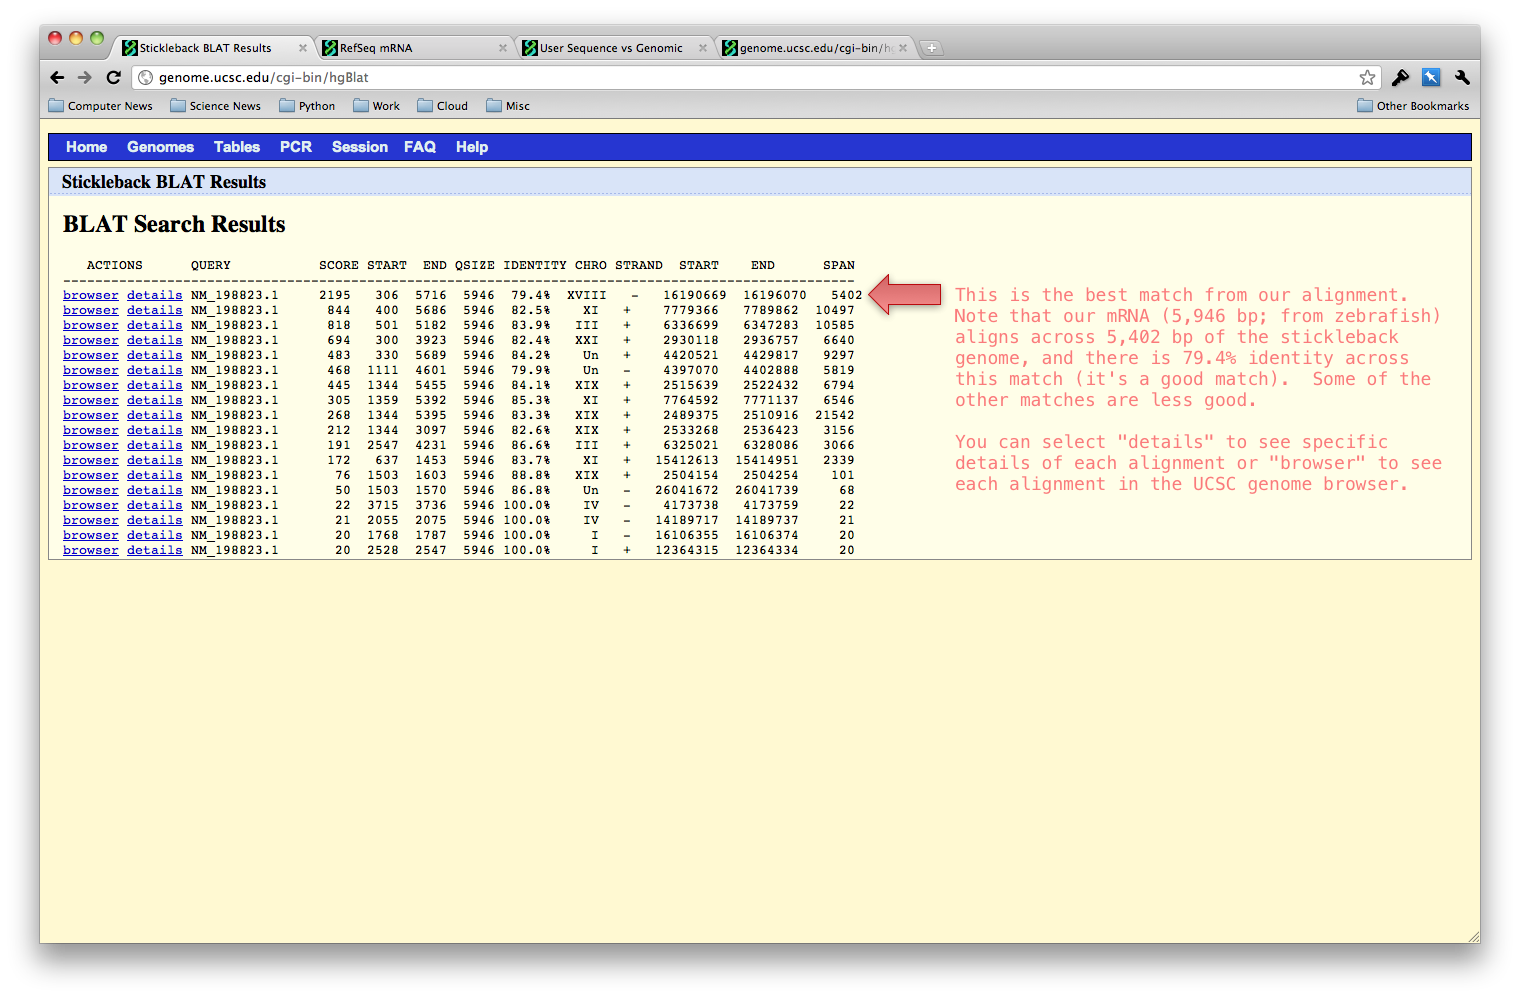
Task: Close the Stickleback BLAT Results tab
Action: [303, 48]
